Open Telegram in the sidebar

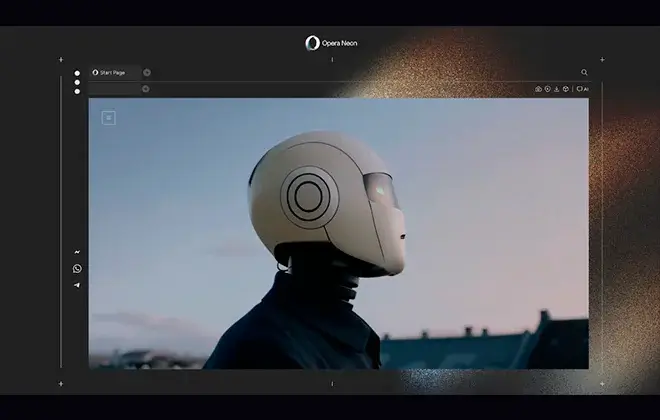coord(77,285)
